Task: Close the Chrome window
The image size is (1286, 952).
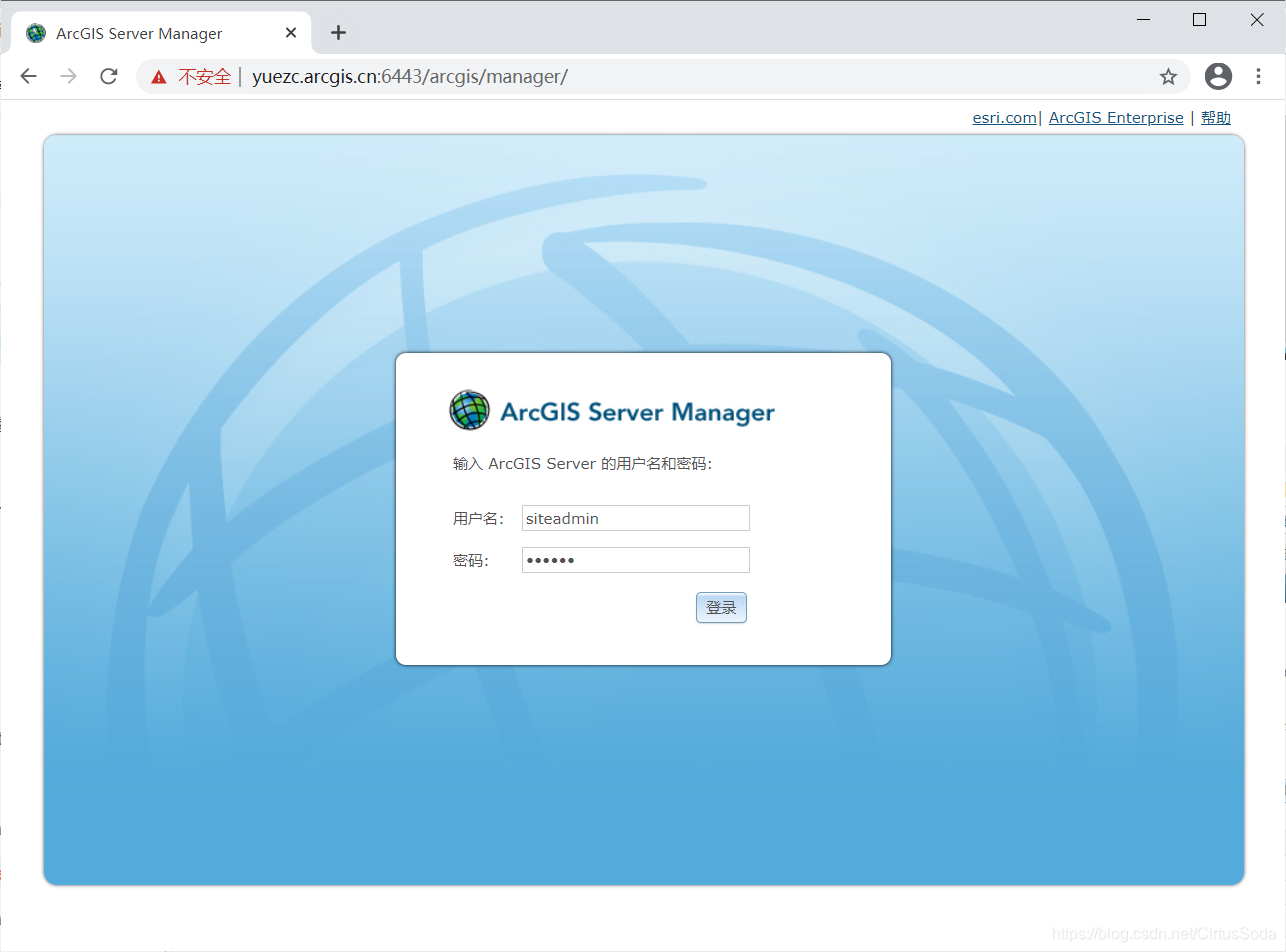Action: pos(1257,20)
